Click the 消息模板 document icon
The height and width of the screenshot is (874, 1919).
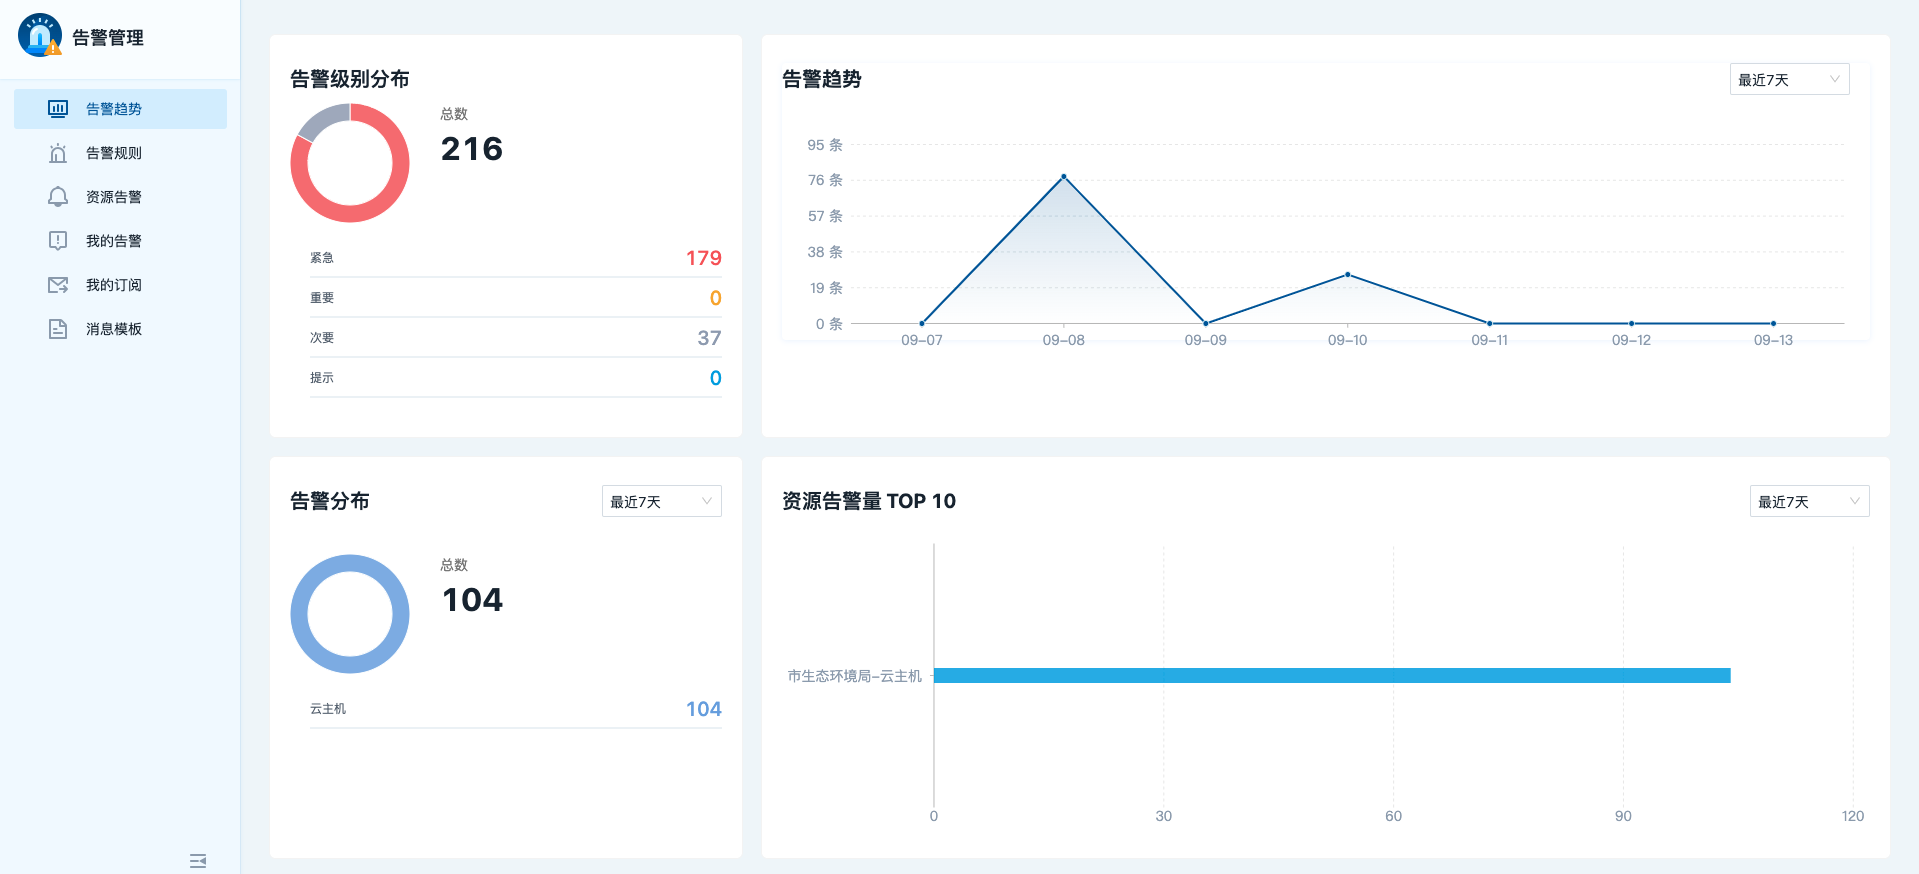58,329
